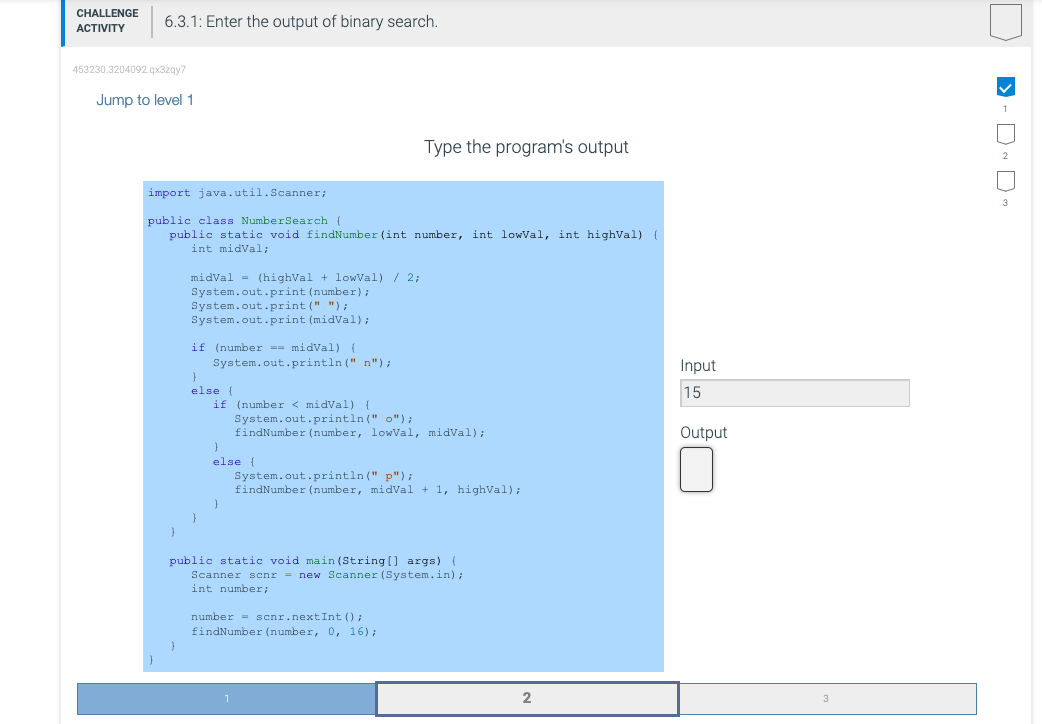Click the Input field containing 15

tap(794, 393)
